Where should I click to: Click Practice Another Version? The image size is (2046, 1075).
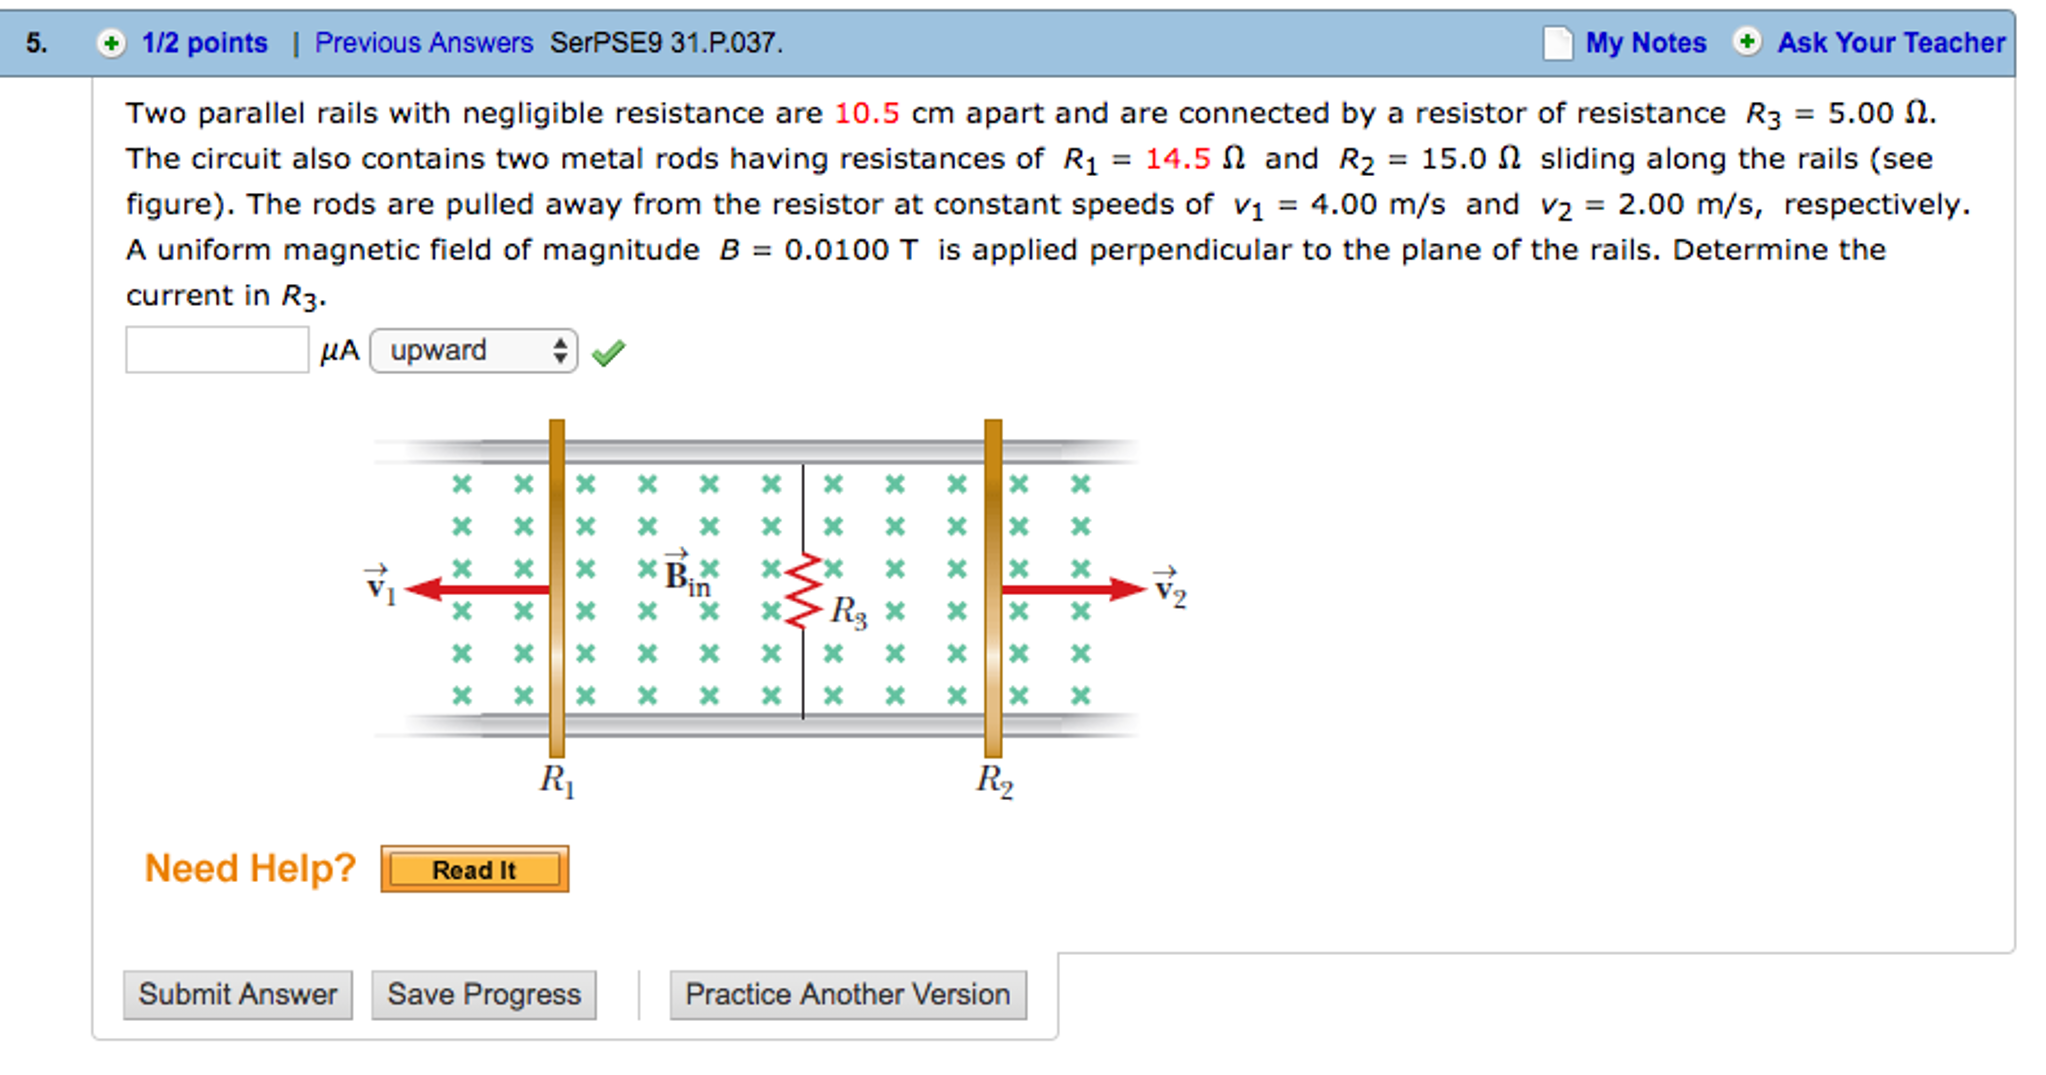coord(847,994)
